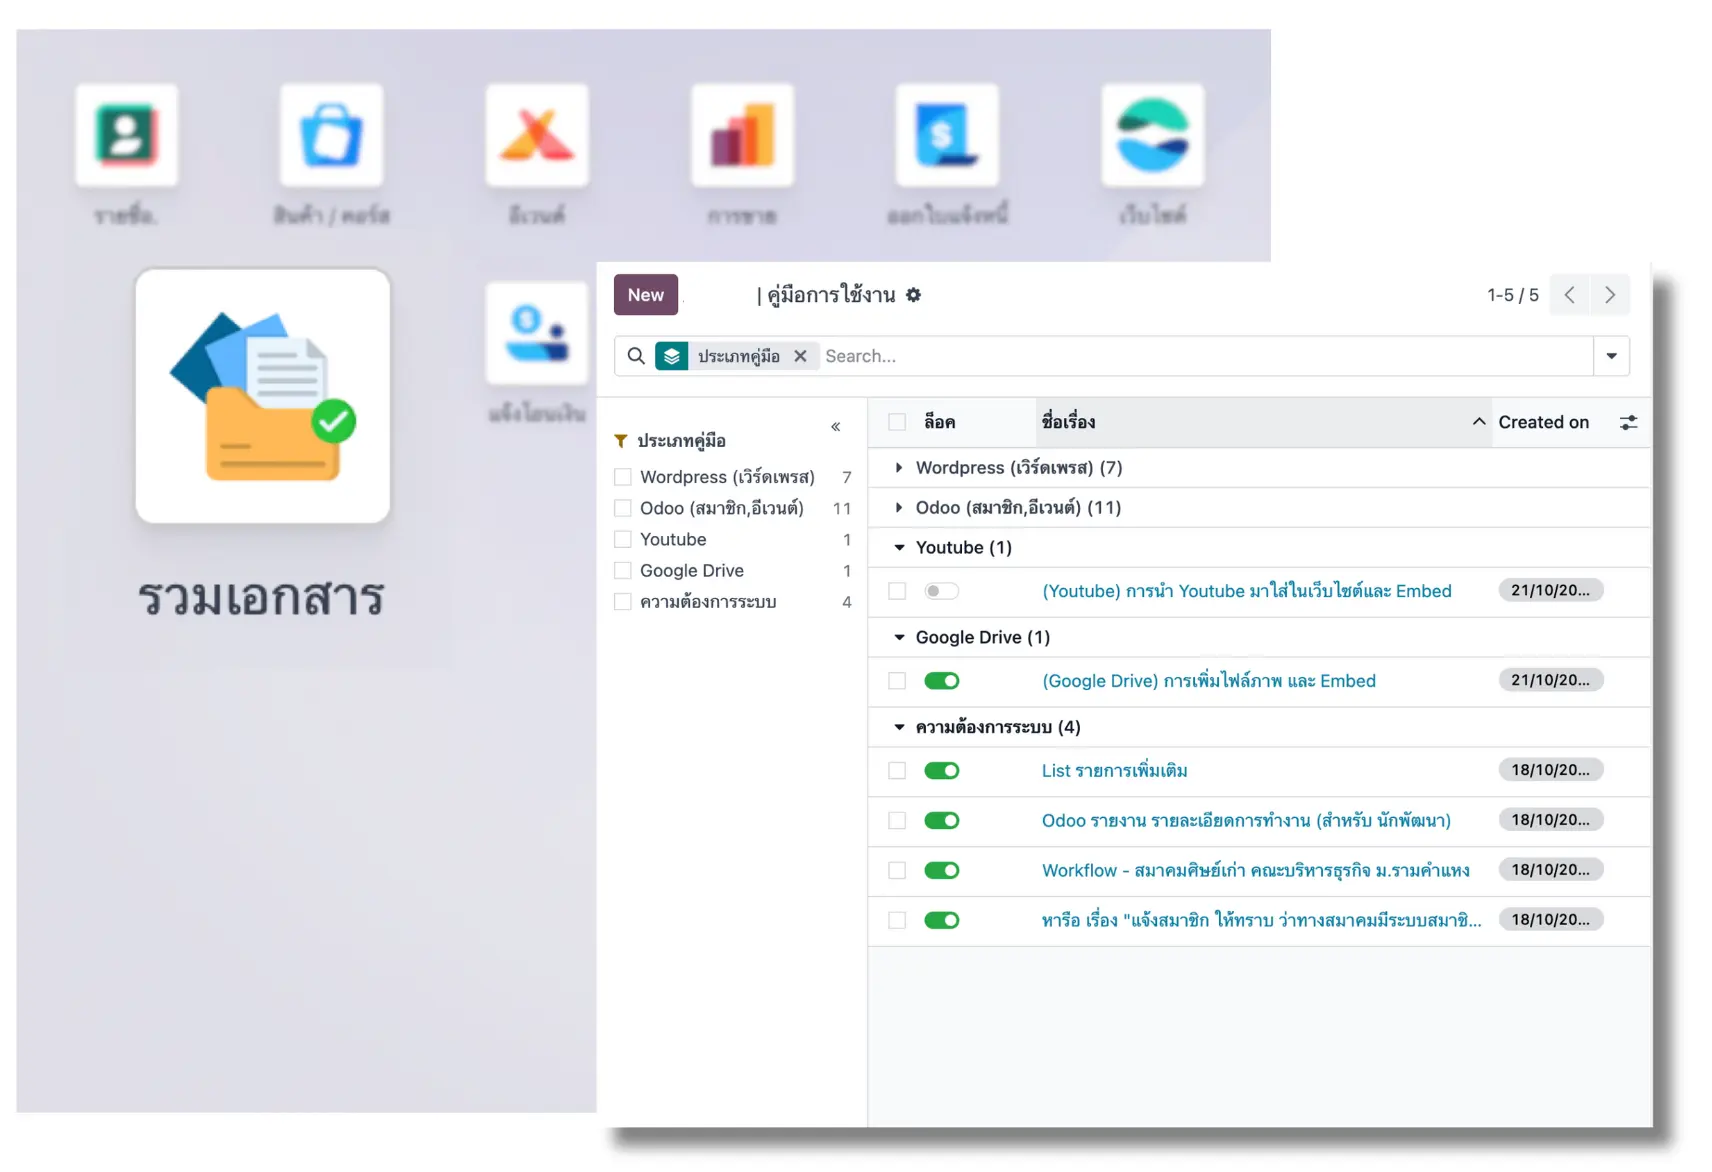Viewport: 1712px width, 1172px height.
Task: Check the Wordpress filter checkbox
Action: 623,477
